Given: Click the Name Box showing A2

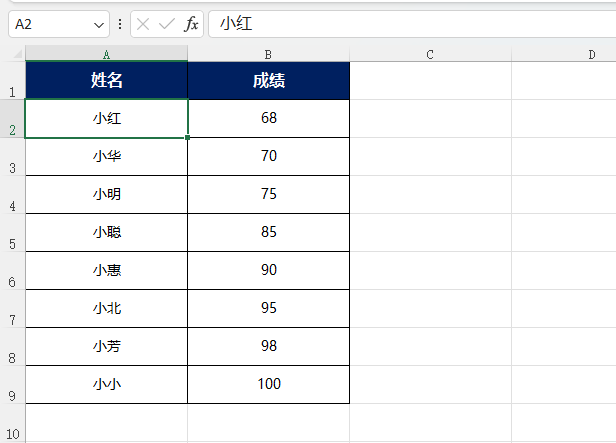Looking at the screenshot, I should (48, 24).
